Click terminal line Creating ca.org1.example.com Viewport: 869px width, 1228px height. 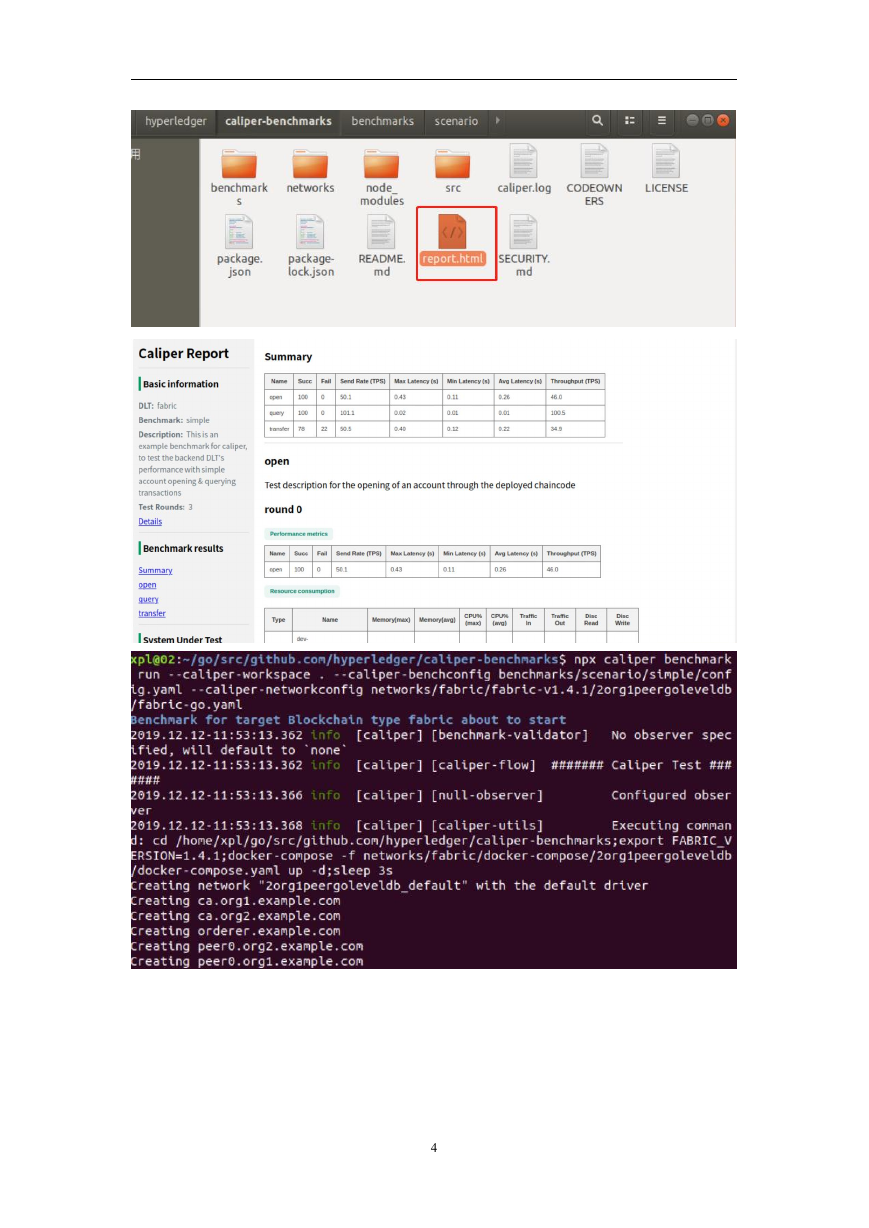click(235, 901)
